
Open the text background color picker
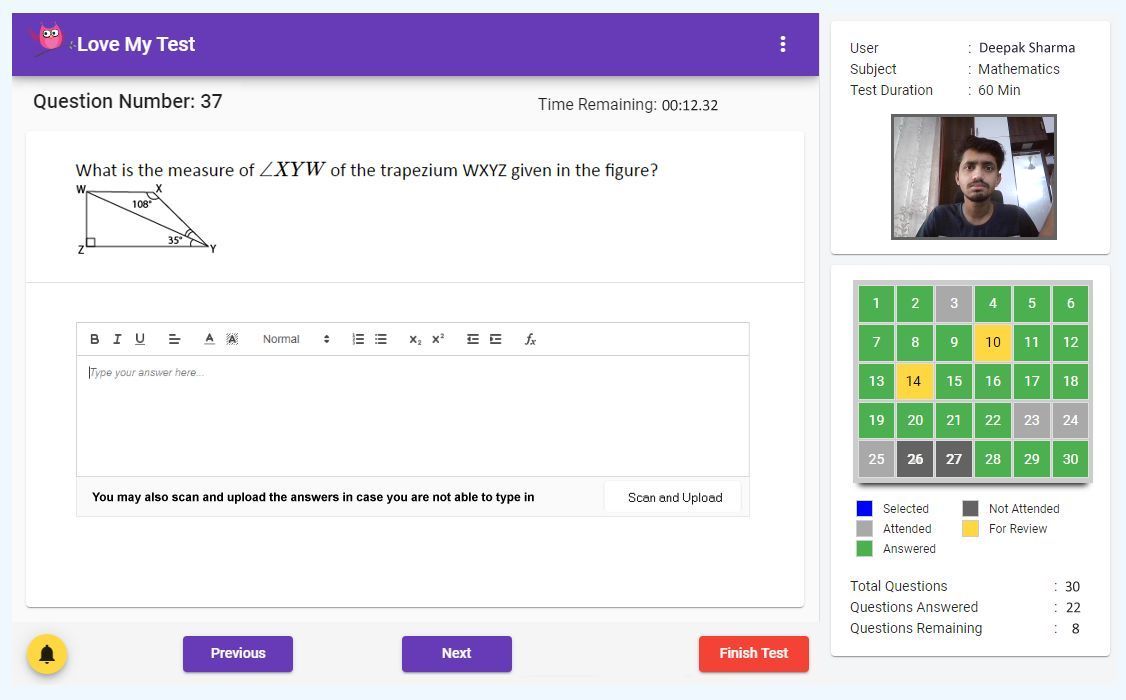232,339
